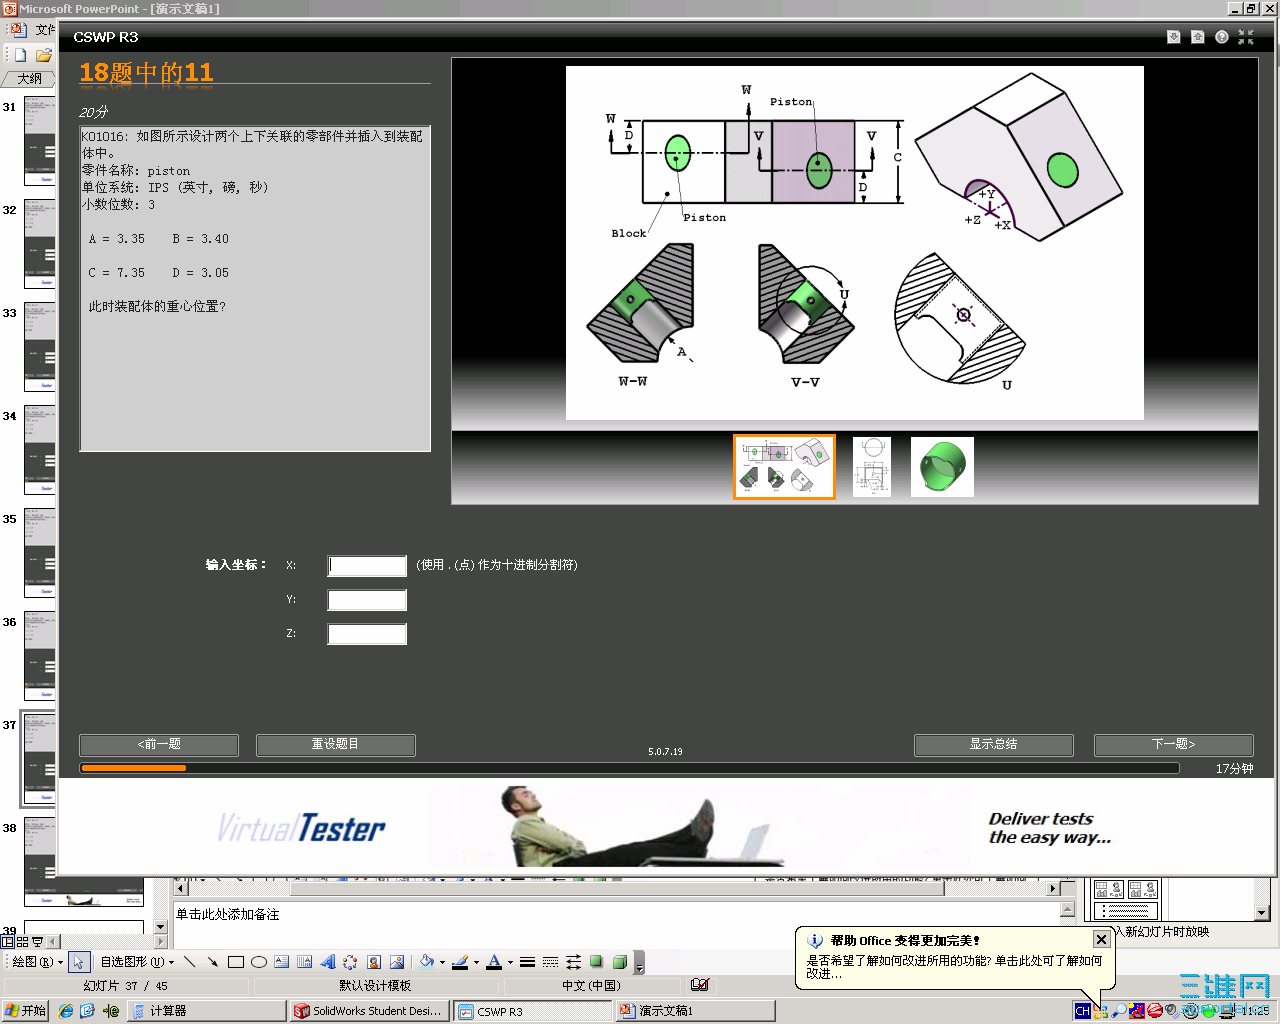This screenshot has width=1280, height=1024.
Task: Select the green piston 3D thumbnail
Action: [x=942, y=466]
